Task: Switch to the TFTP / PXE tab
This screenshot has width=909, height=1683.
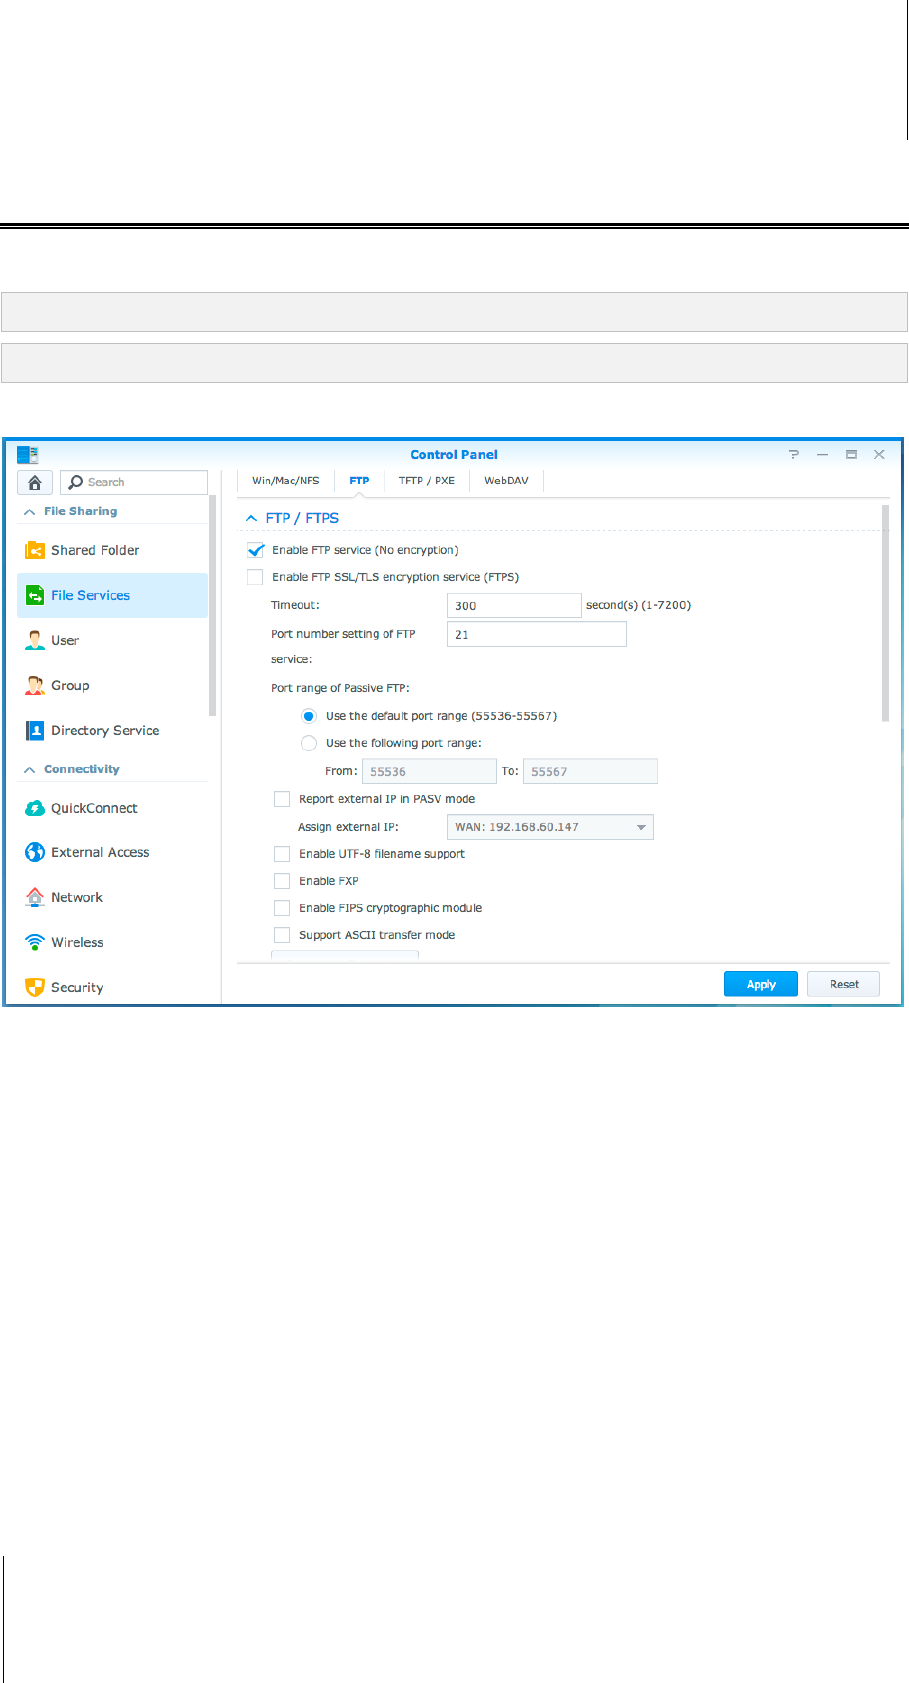Action: pyautogui.click(x=426, y=481)
